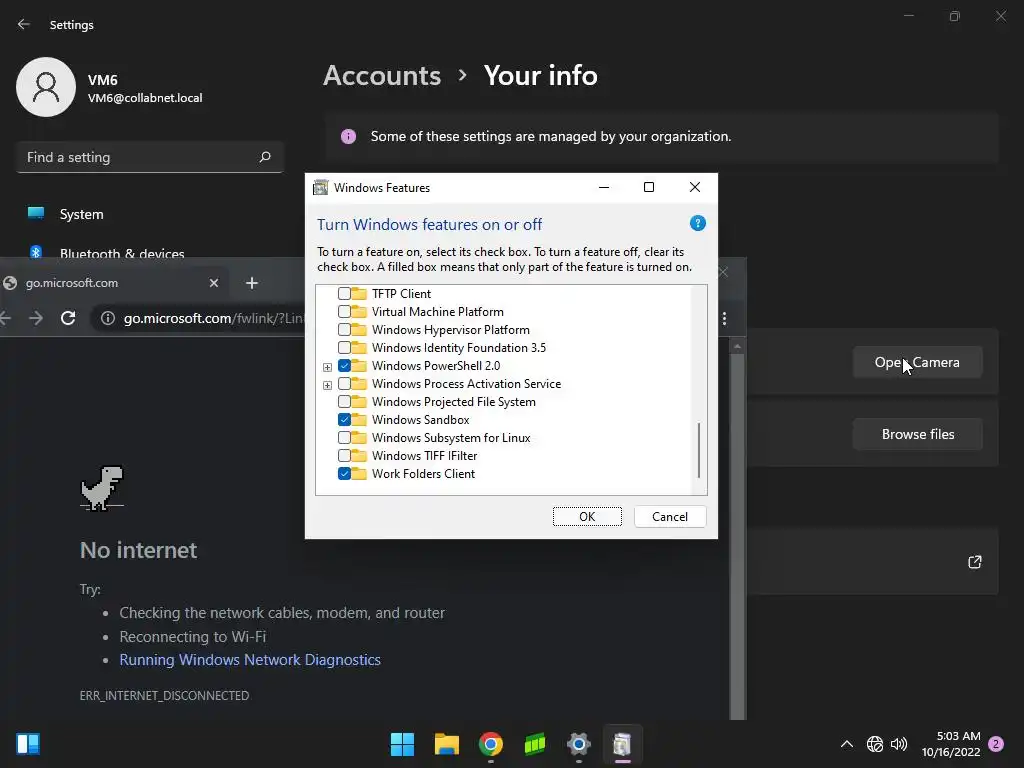Select the Windows Sandbox row label
This screenshot has width=1024, height=768.
point(421,420)
